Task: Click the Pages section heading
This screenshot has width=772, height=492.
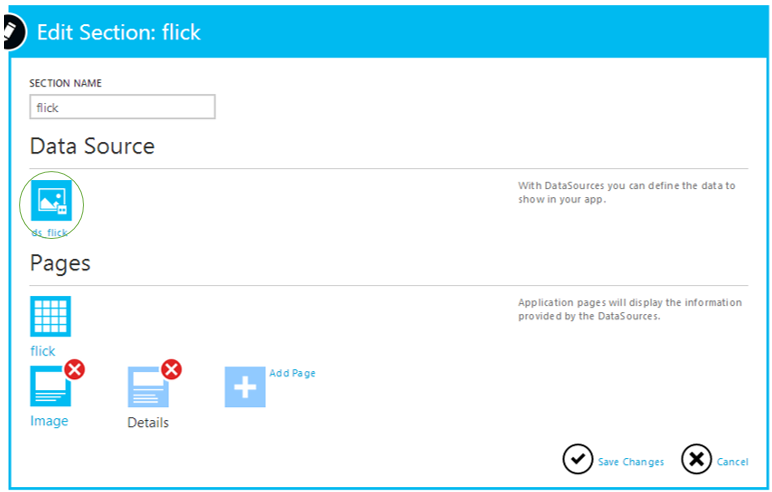Action: pos(60,263)
